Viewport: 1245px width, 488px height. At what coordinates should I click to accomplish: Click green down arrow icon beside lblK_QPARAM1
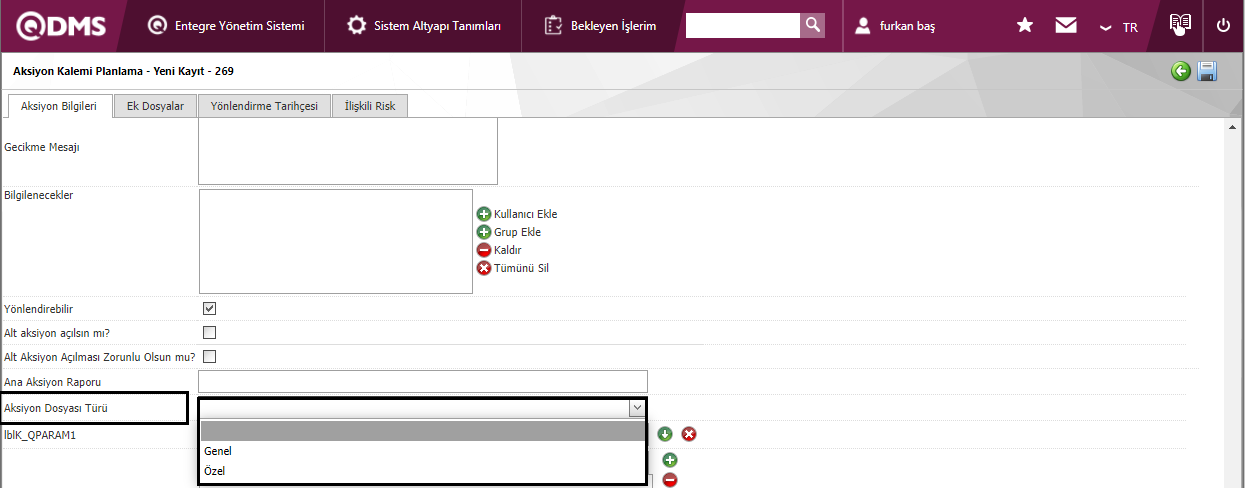pos(665,434)
